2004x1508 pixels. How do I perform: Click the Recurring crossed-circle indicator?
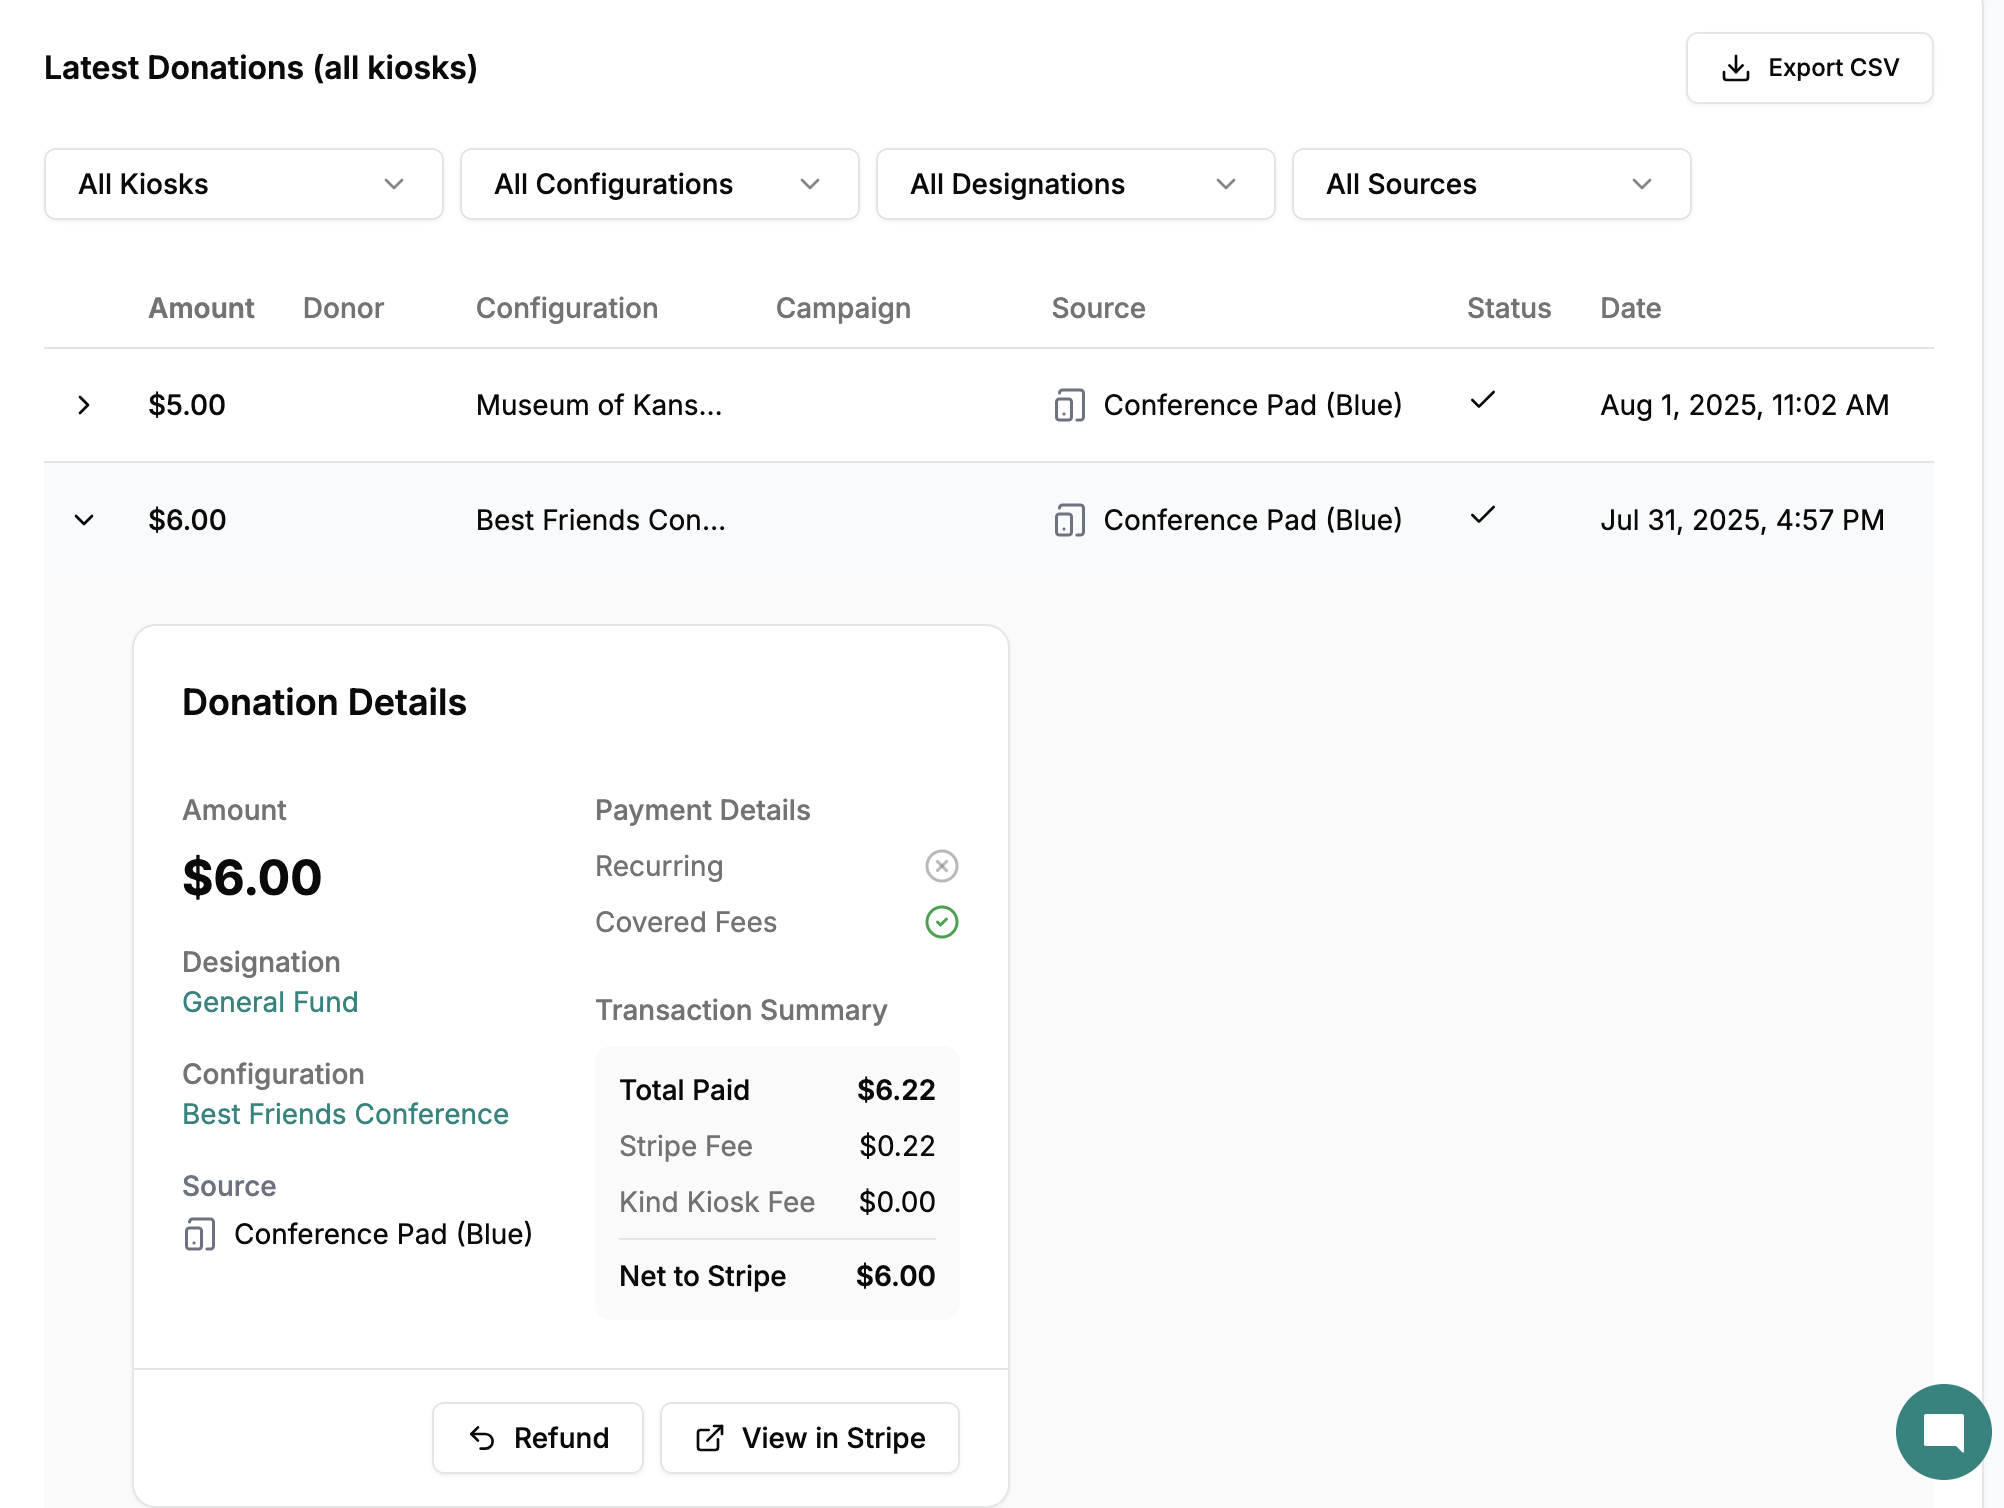(x=941, y=866)
